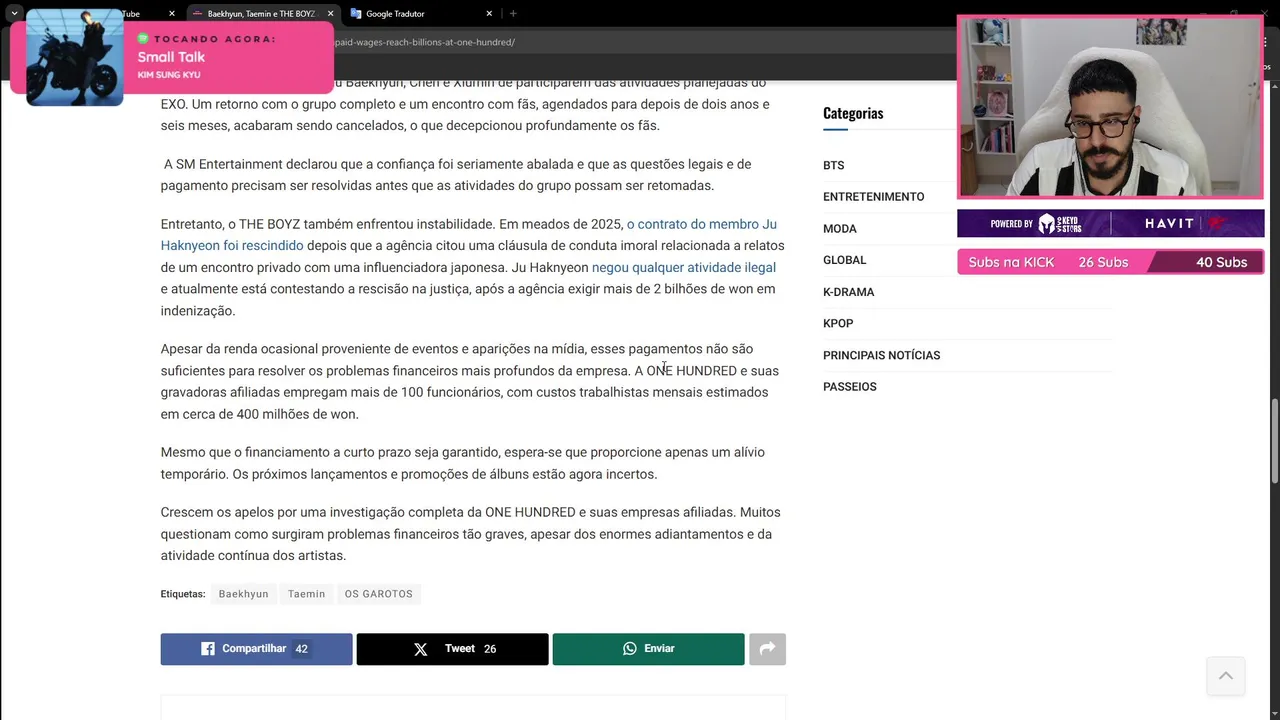
Task: Open the 'negou qualquer atividade ilegal' link
Action: click(x=684, y=267)
